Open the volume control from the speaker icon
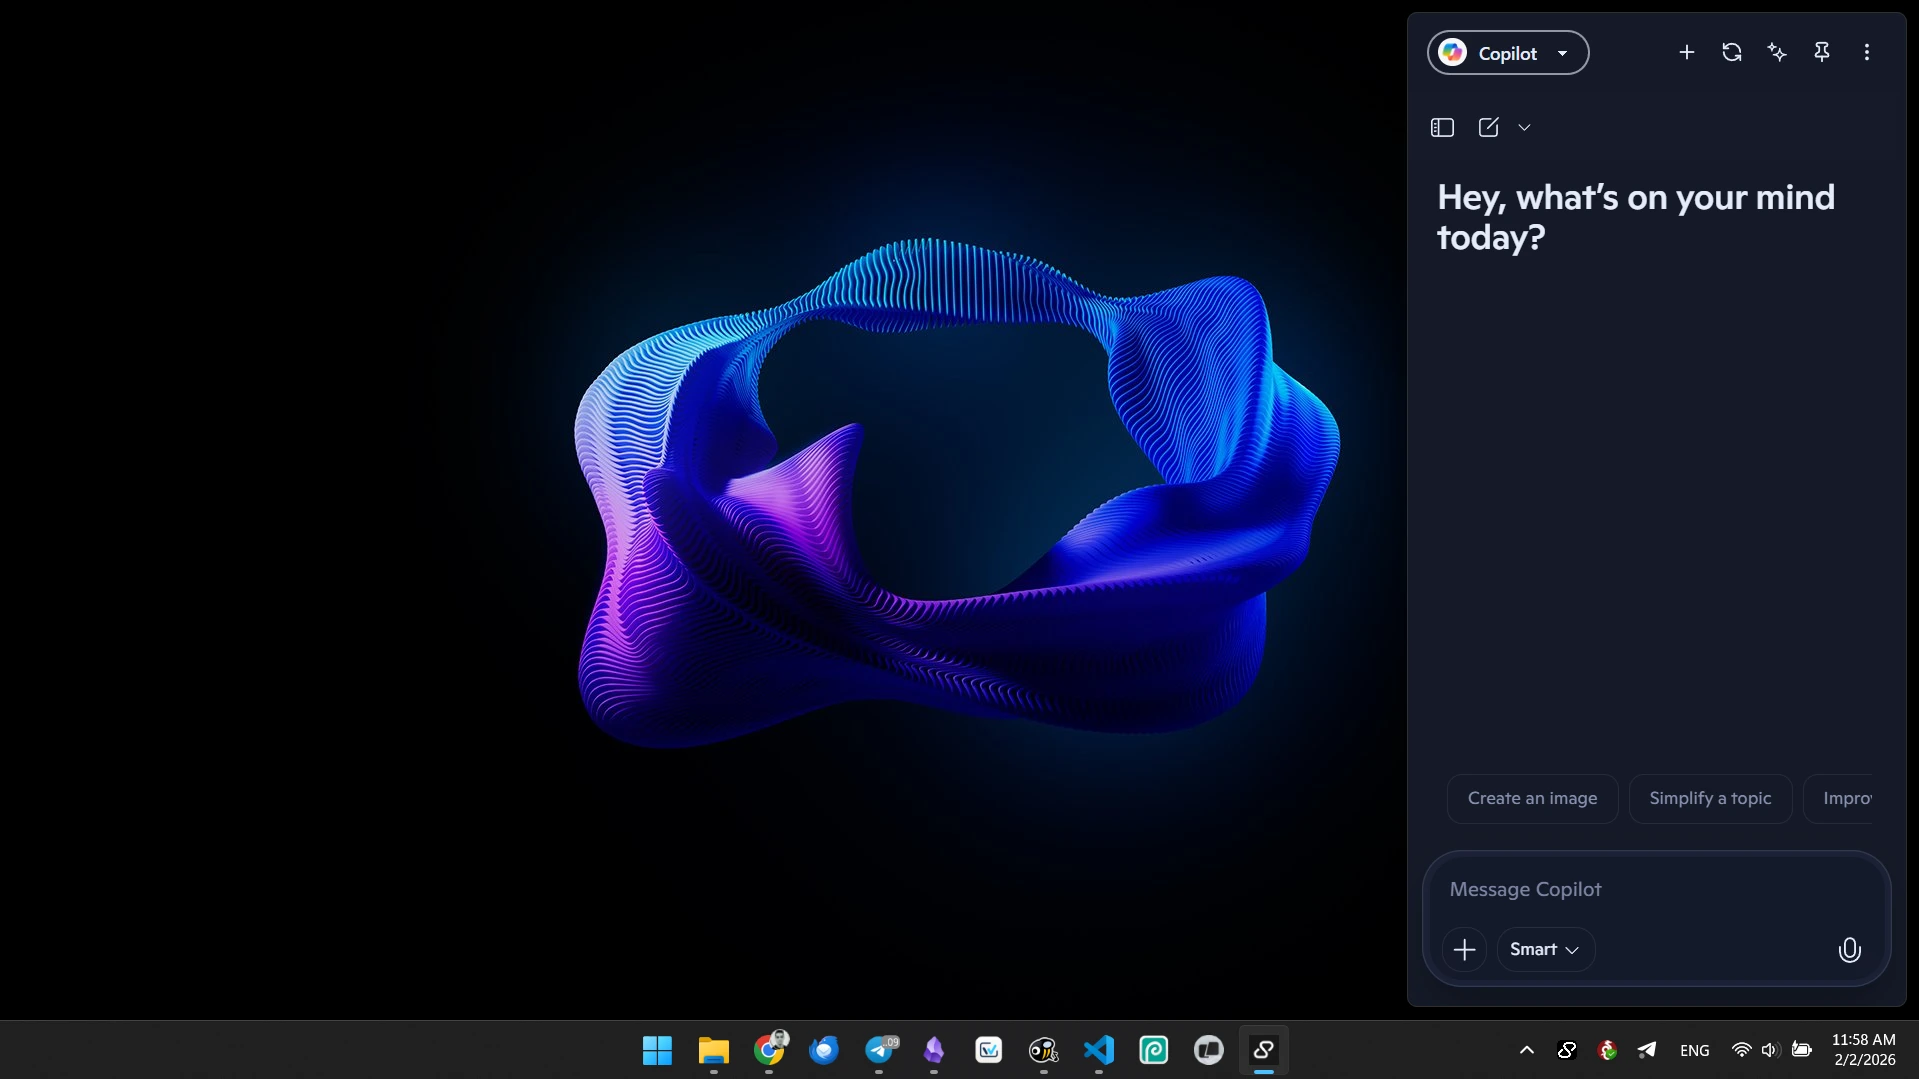The width and height of the screenshot is (1919, 1079). click(1769, 1050)
